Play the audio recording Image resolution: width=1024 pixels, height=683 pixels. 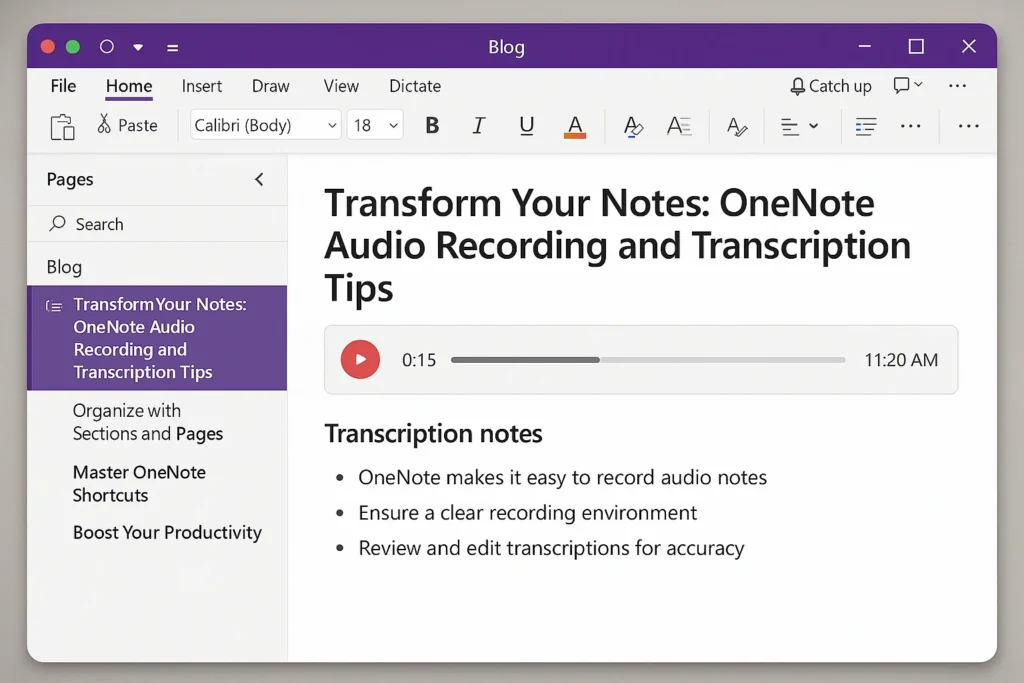[x=360, y=359]
